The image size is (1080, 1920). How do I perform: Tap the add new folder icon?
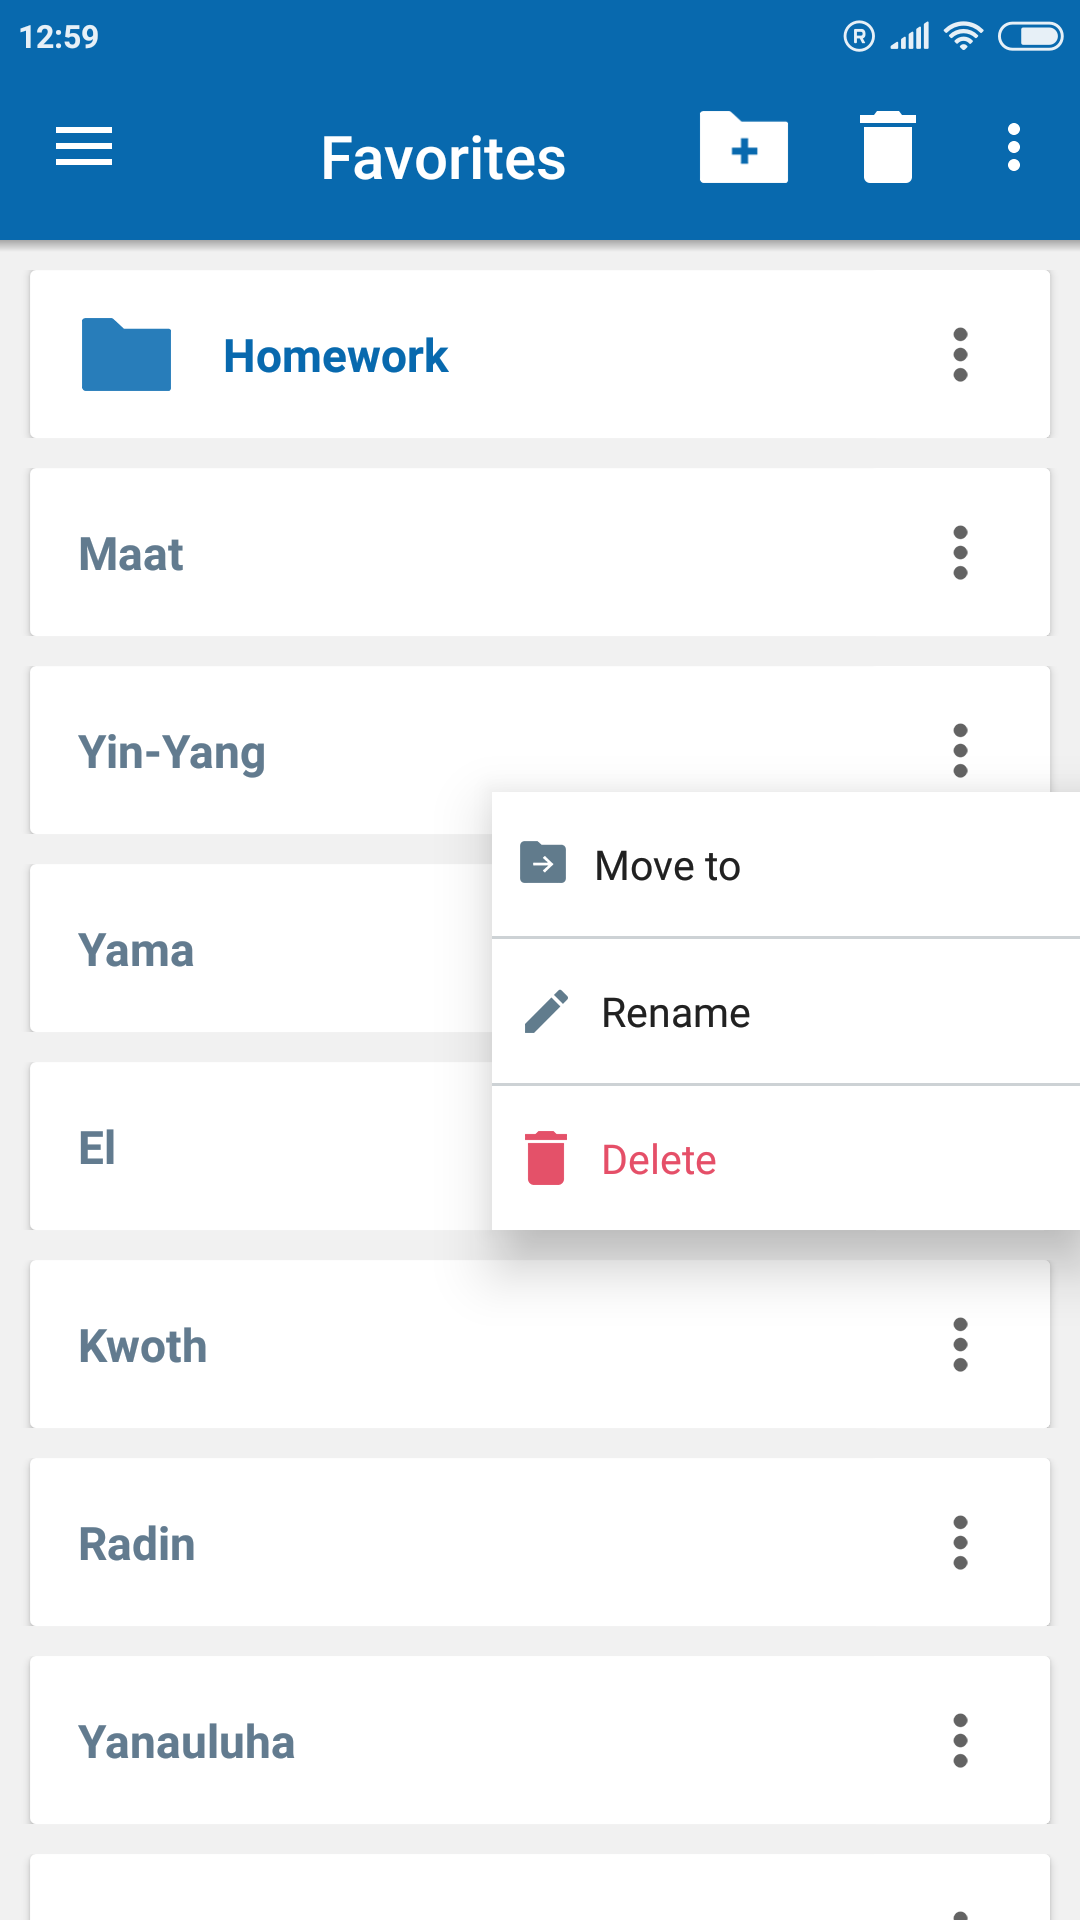pyautogui.click(x=744, y=147)
